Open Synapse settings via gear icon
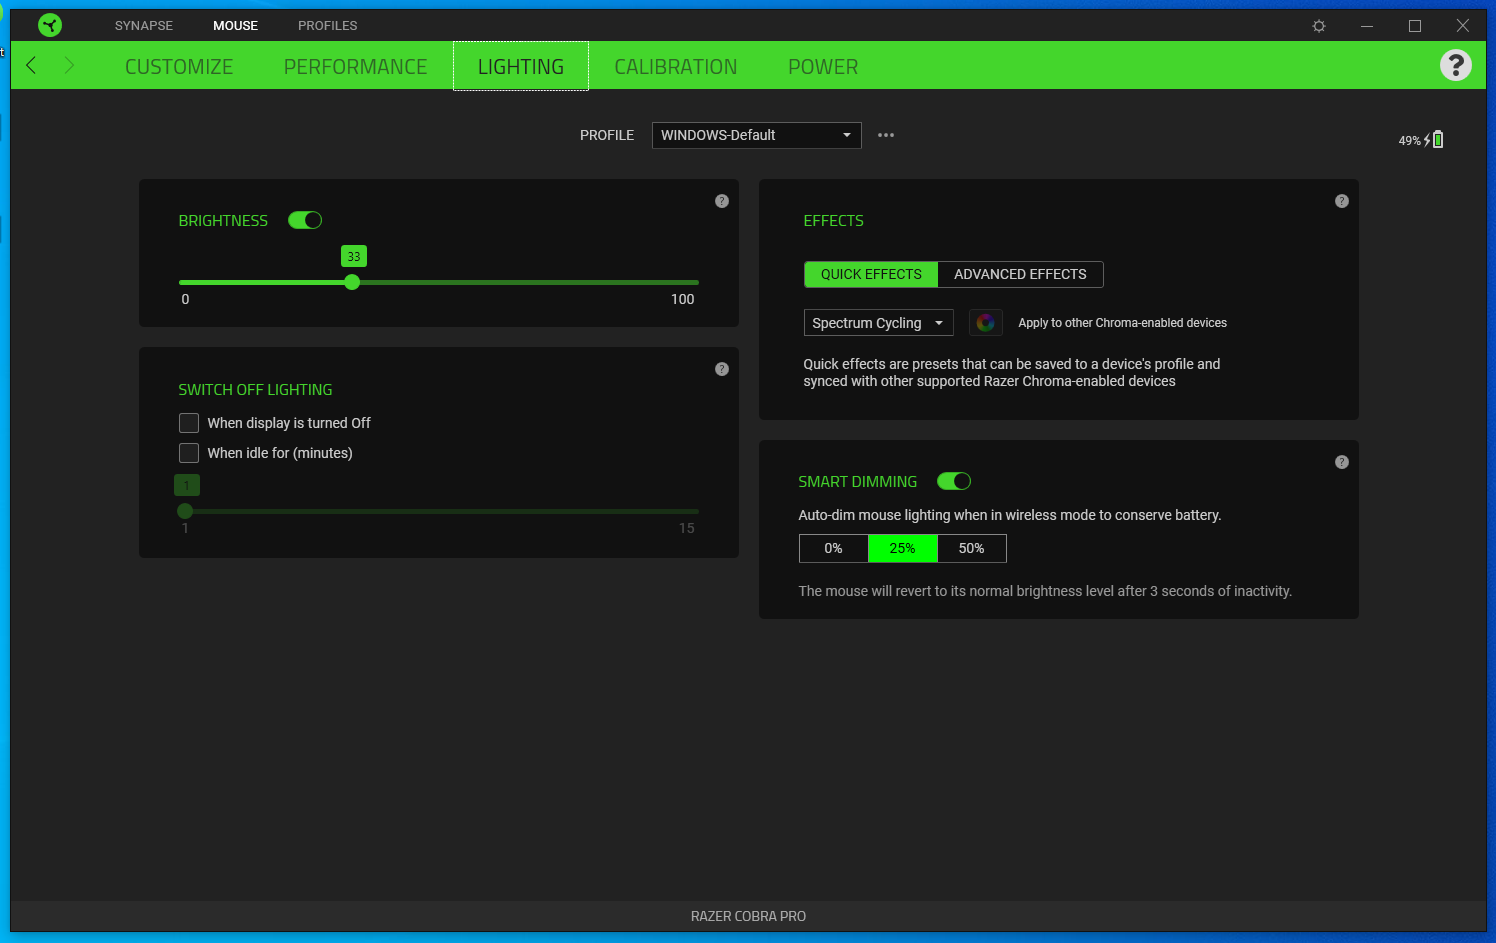The image size is (1496, 943). [1318, 26]
